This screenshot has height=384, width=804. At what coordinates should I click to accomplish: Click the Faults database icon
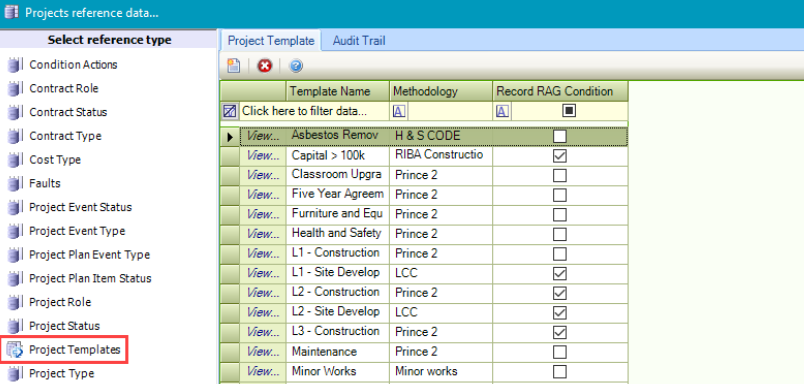coord(15,184)
